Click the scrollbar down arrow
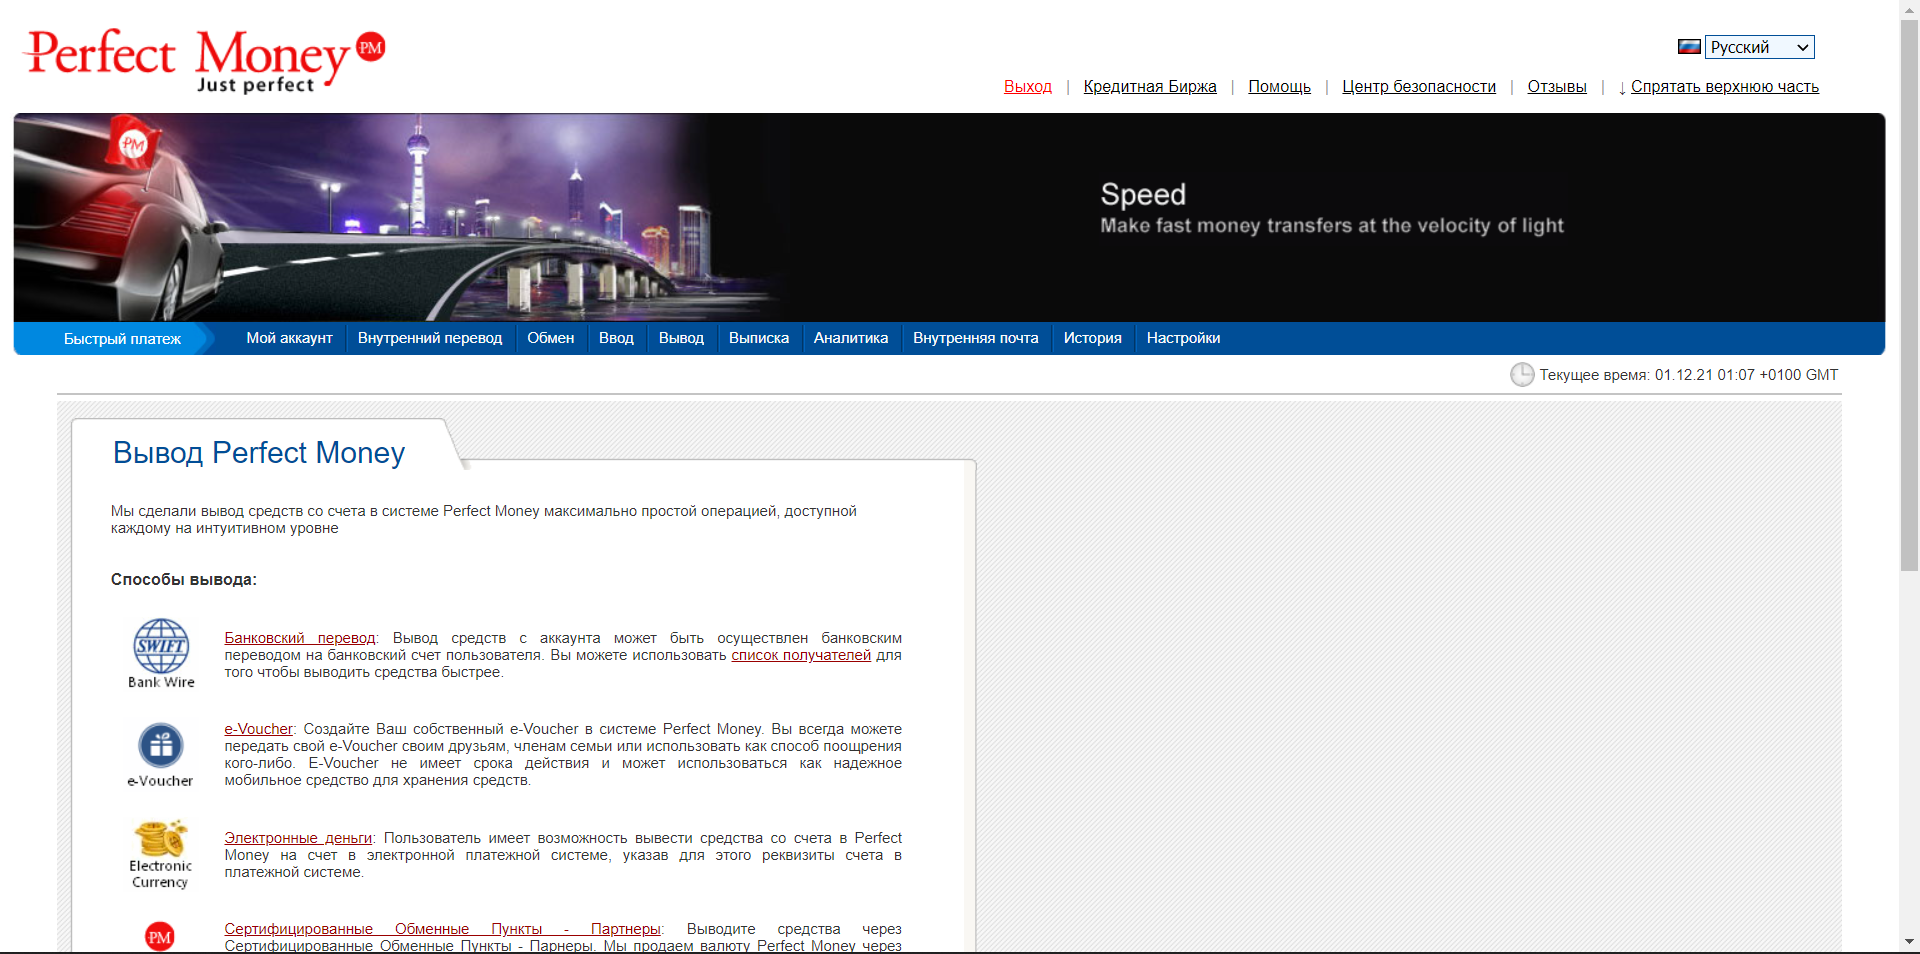1920x954 pixels. pyautogui.click(x=1910, y=941)
